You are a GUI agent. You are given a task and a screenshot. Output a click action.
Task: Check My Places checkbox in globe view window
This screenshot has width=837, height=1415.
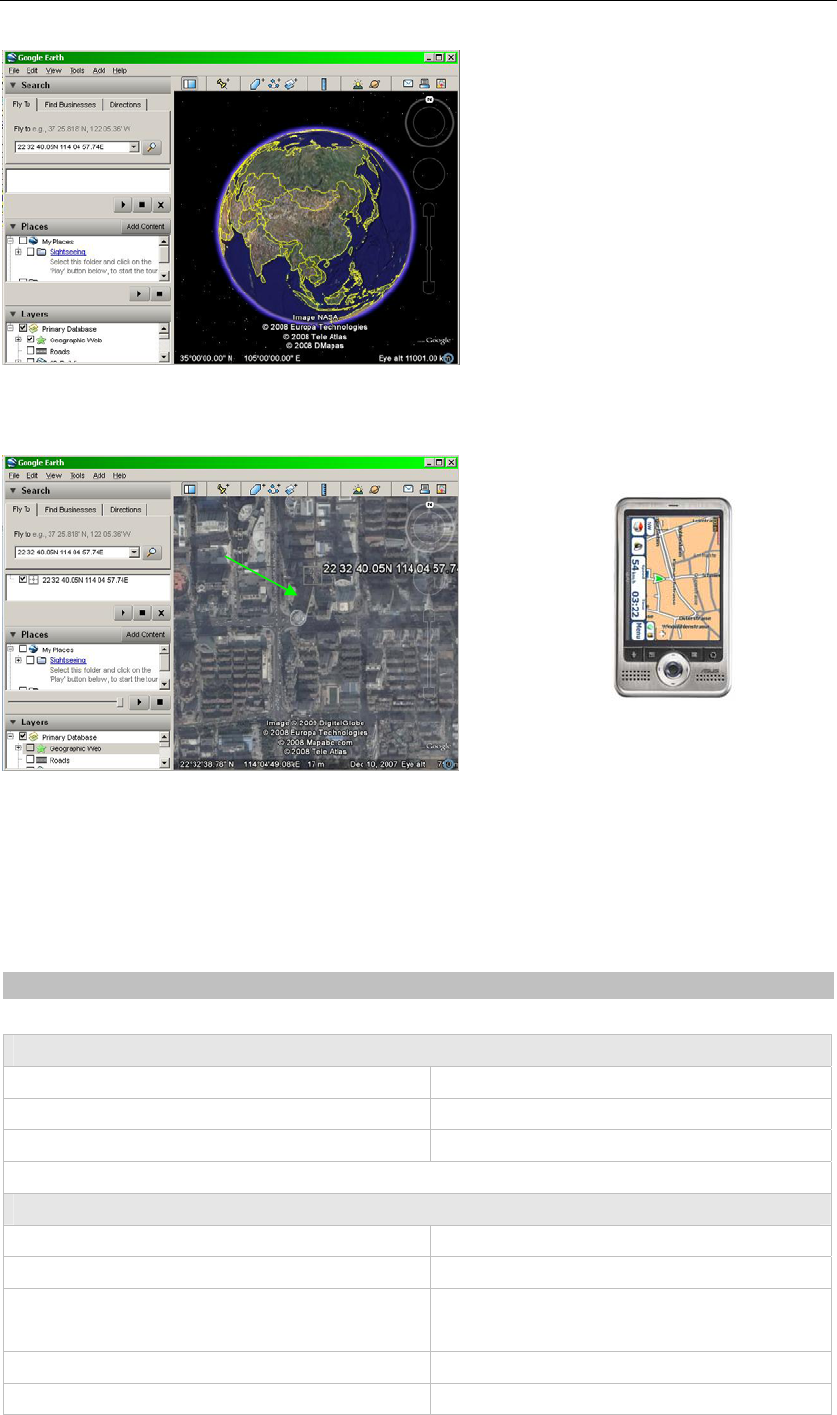22,241
